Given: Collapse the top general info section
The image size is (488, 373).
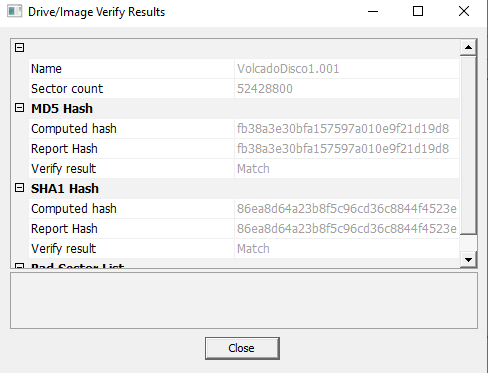Looking at the screenshot, I should [20, 48].
